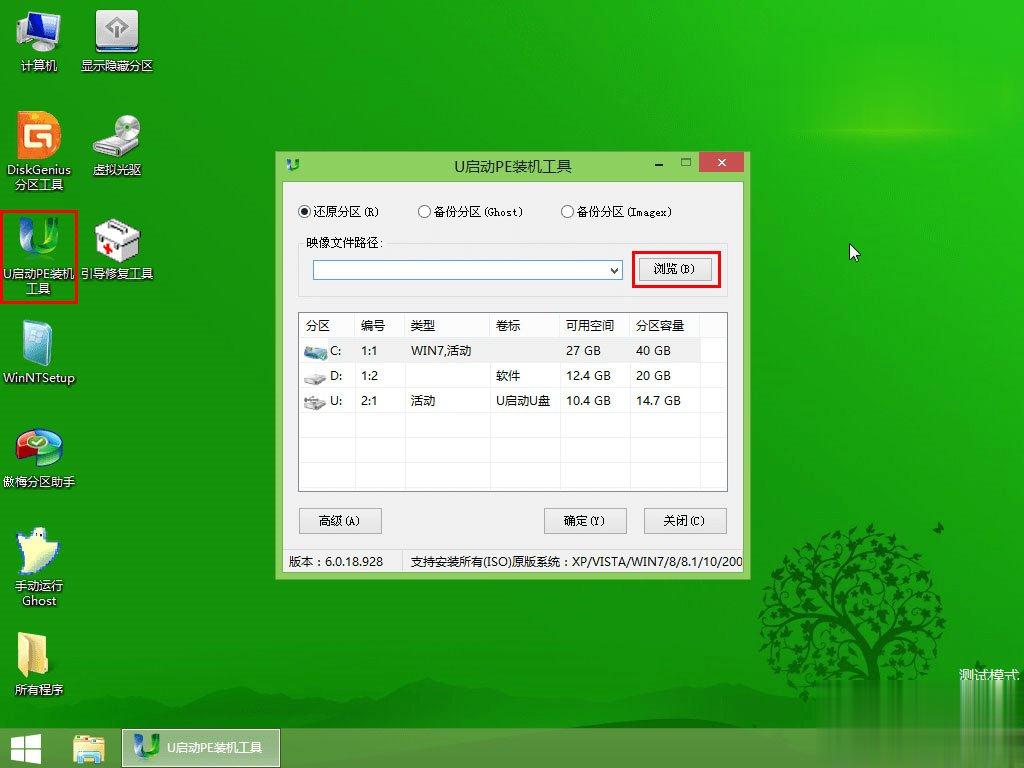Launch the 引导修复工具 boot repair tool
The width and height of the screenshot is (1024, 768).
(117, 250)
